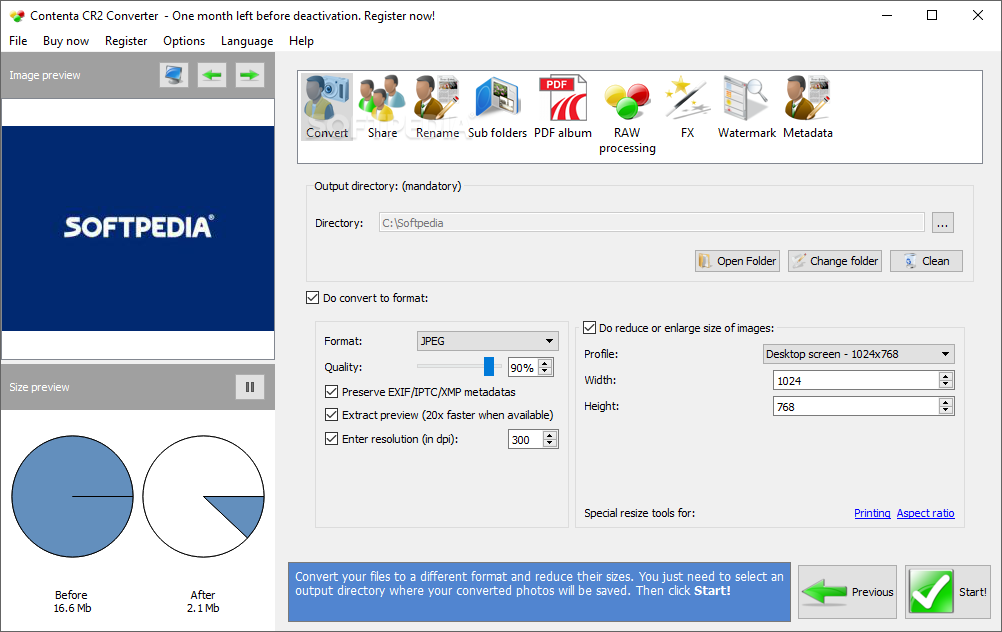Click the "16.6 Mb" before size text

[x=72, y=608]
